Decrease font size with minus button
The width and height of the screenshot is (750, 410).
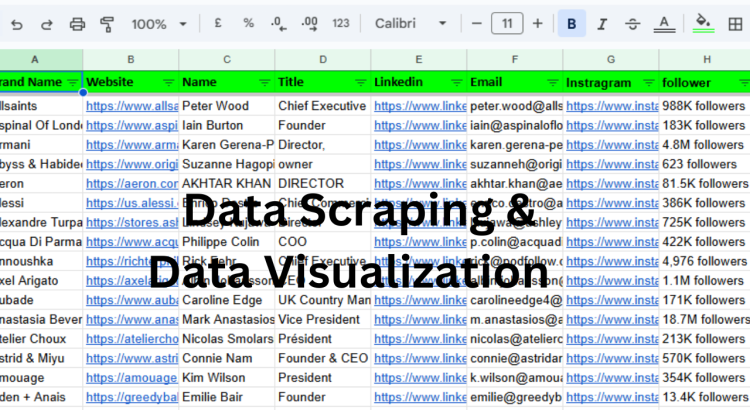point(476,23)
